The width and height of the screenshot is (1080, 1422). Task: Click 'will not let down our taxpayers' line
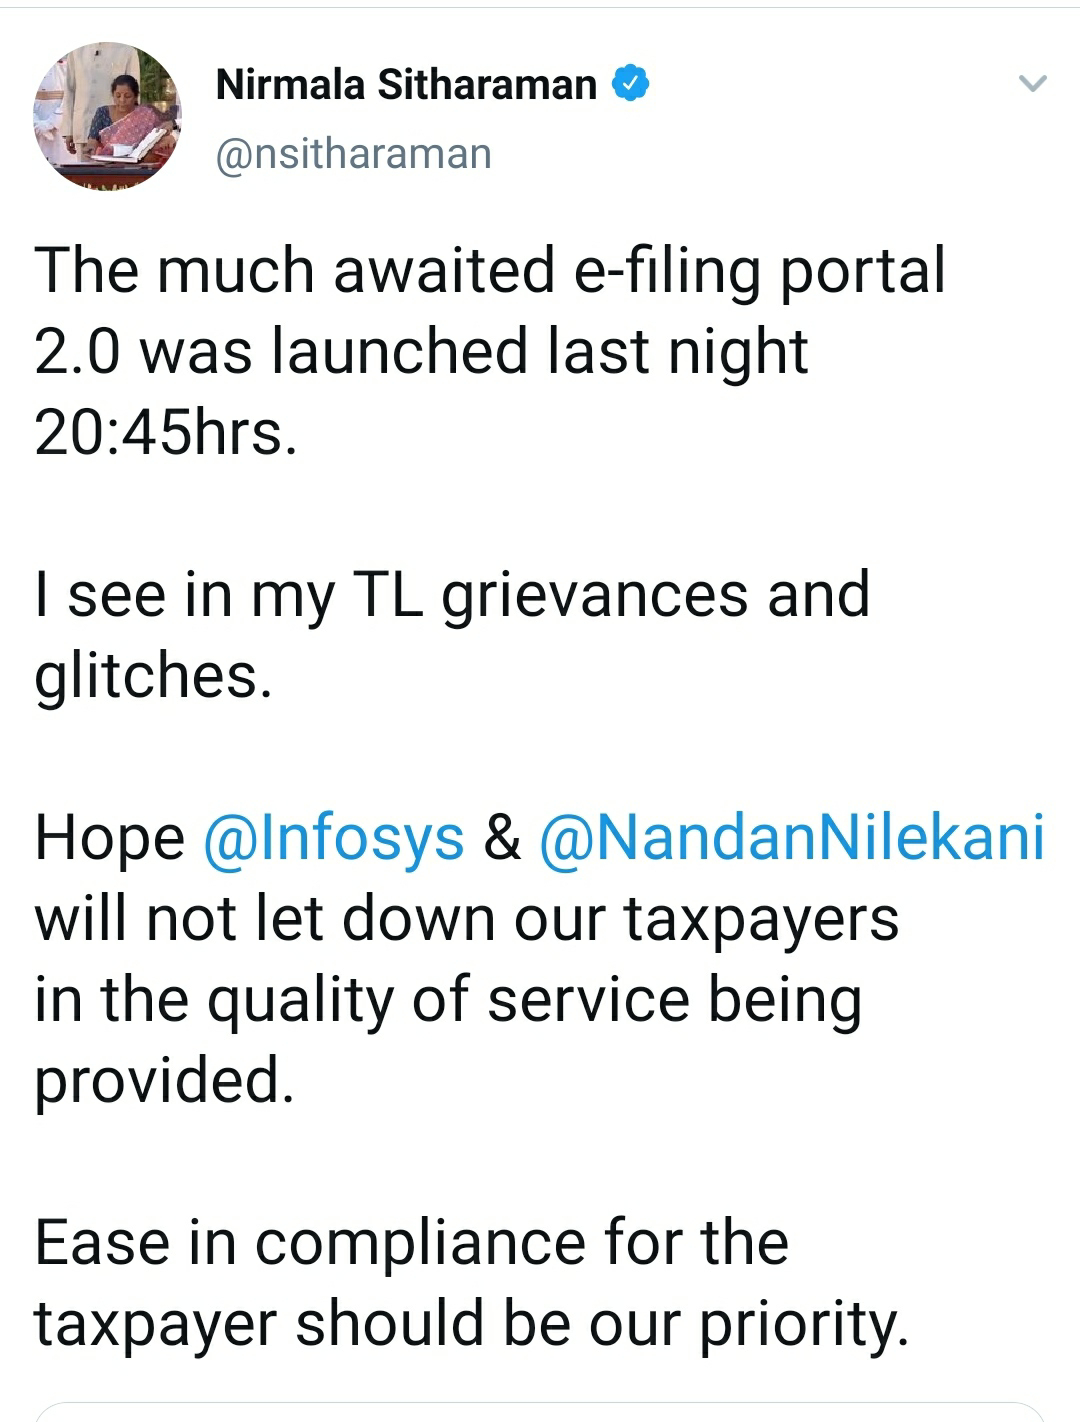(466, 919)
